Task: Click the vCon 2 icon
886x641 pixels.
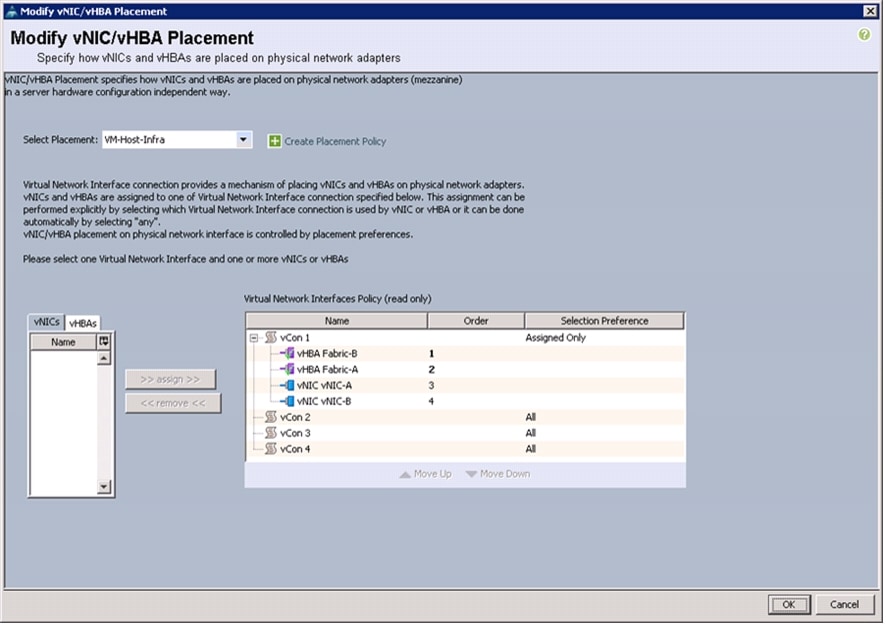Action: click(271, 417)
